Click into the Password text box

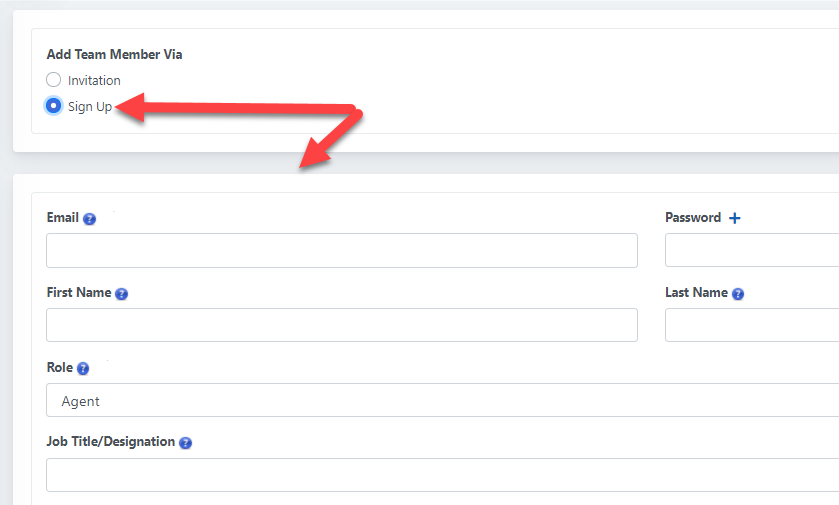coord(752,251)
